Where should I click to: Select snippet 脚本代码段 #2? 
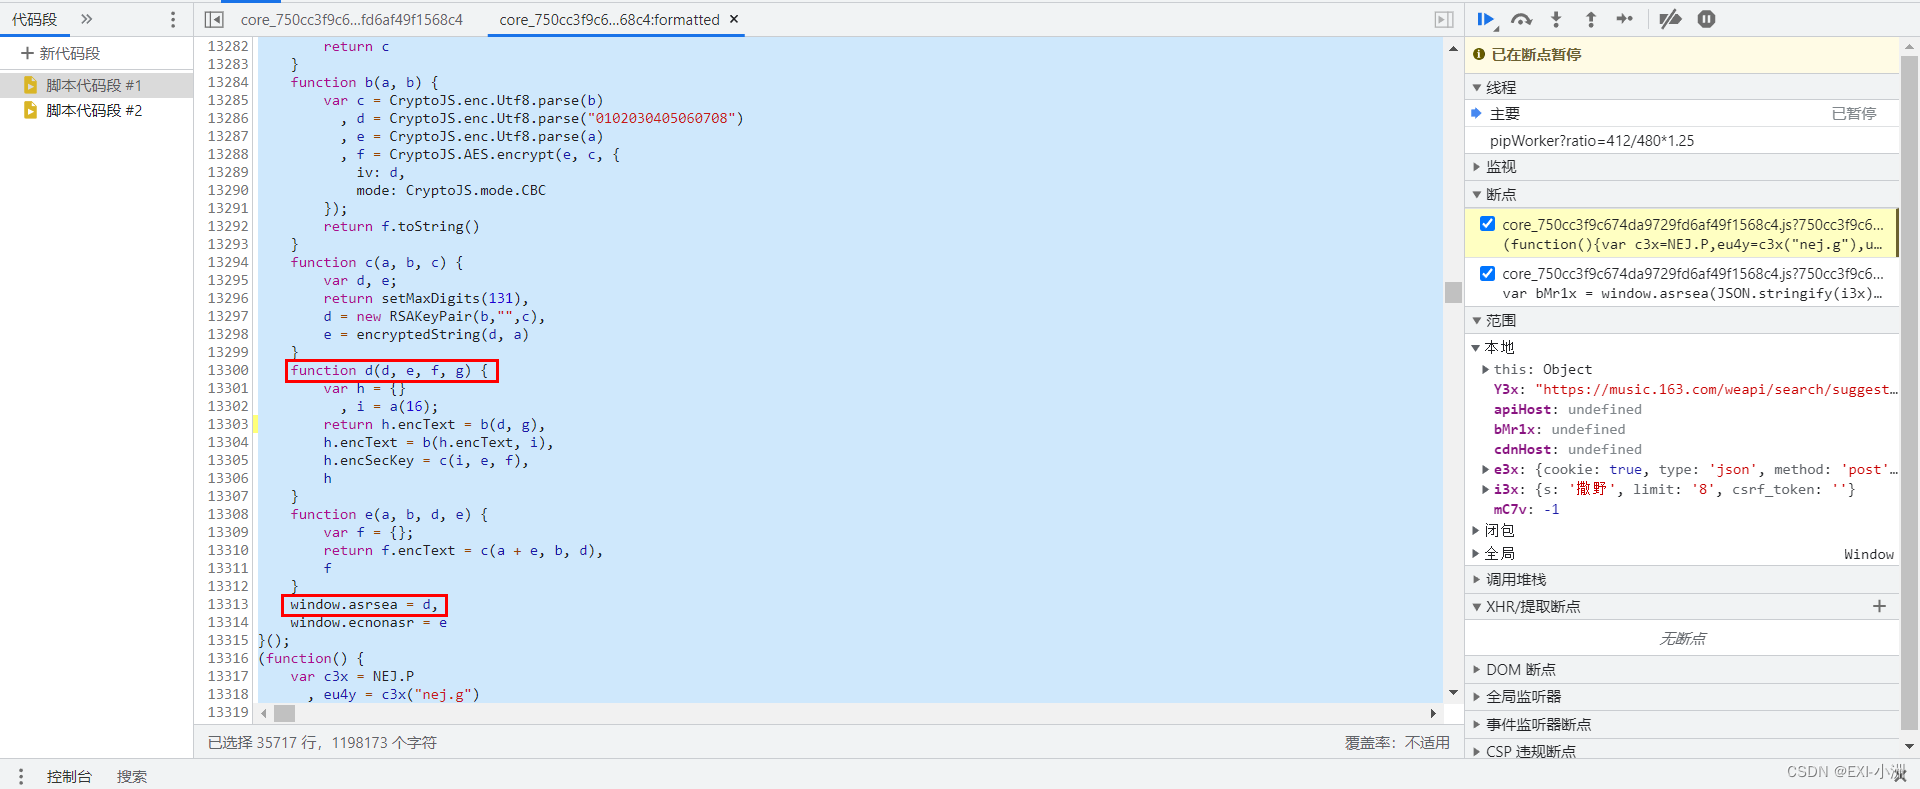point(96,110)
